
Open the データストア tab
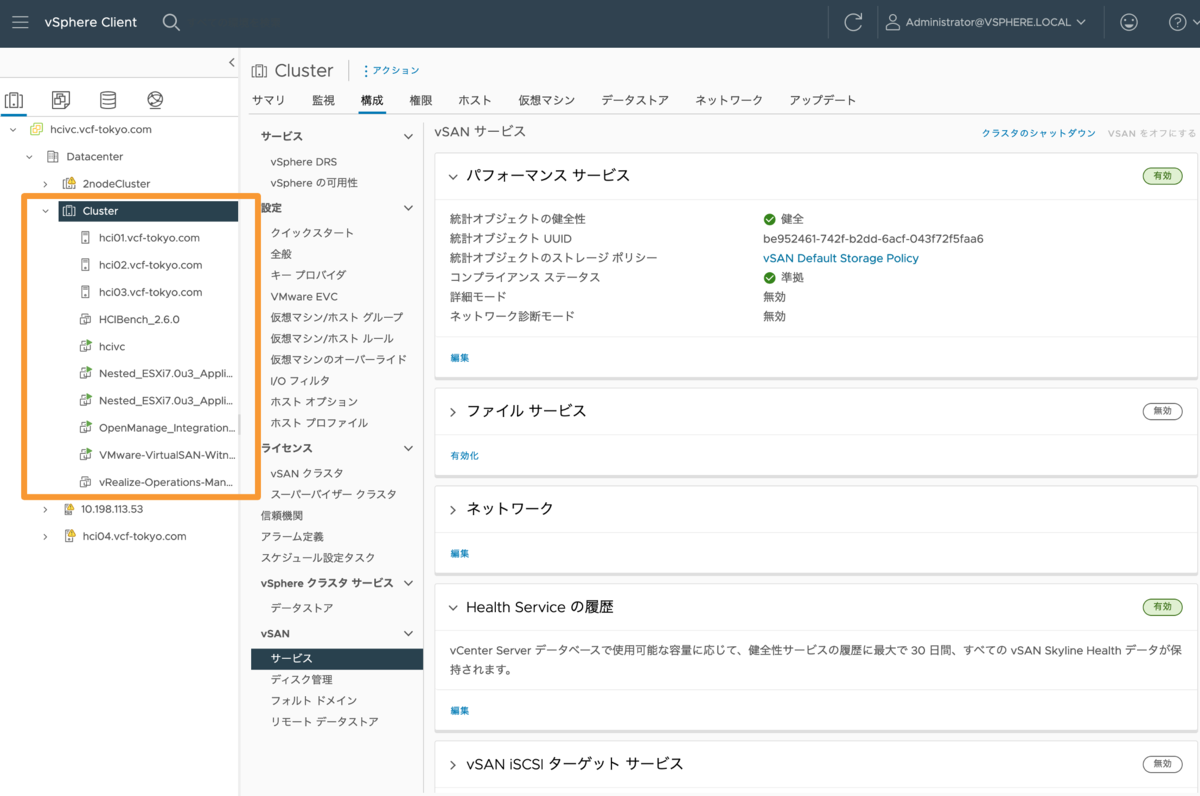click(635, 100)
